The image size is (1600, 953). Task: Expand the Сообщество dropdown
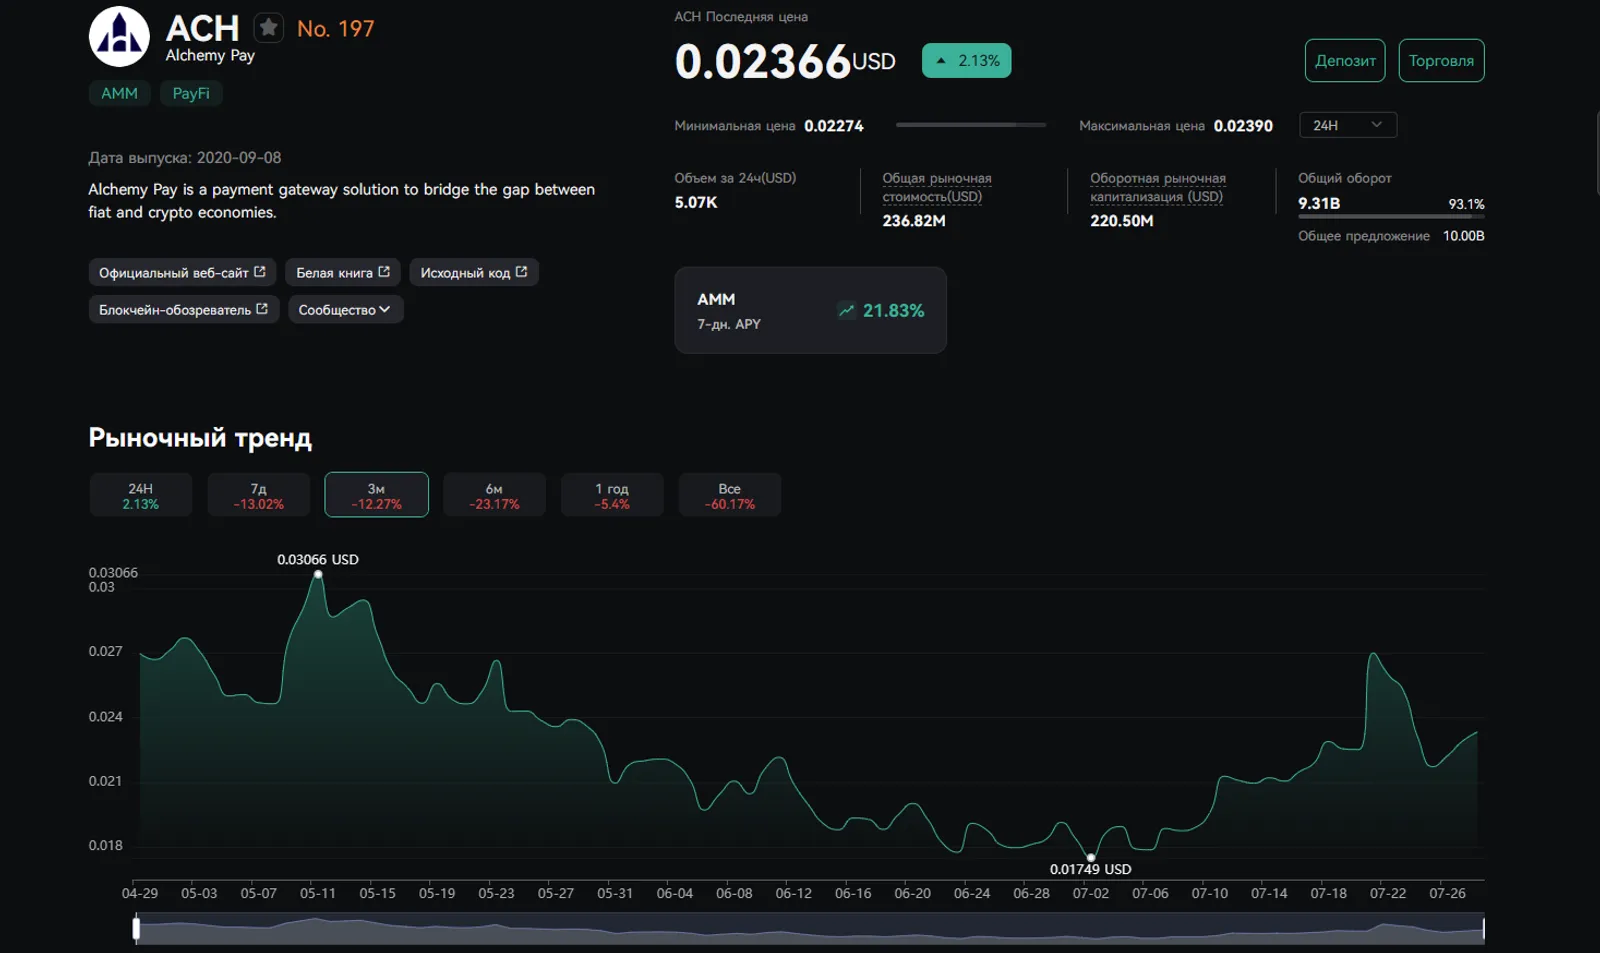[346, 309]
